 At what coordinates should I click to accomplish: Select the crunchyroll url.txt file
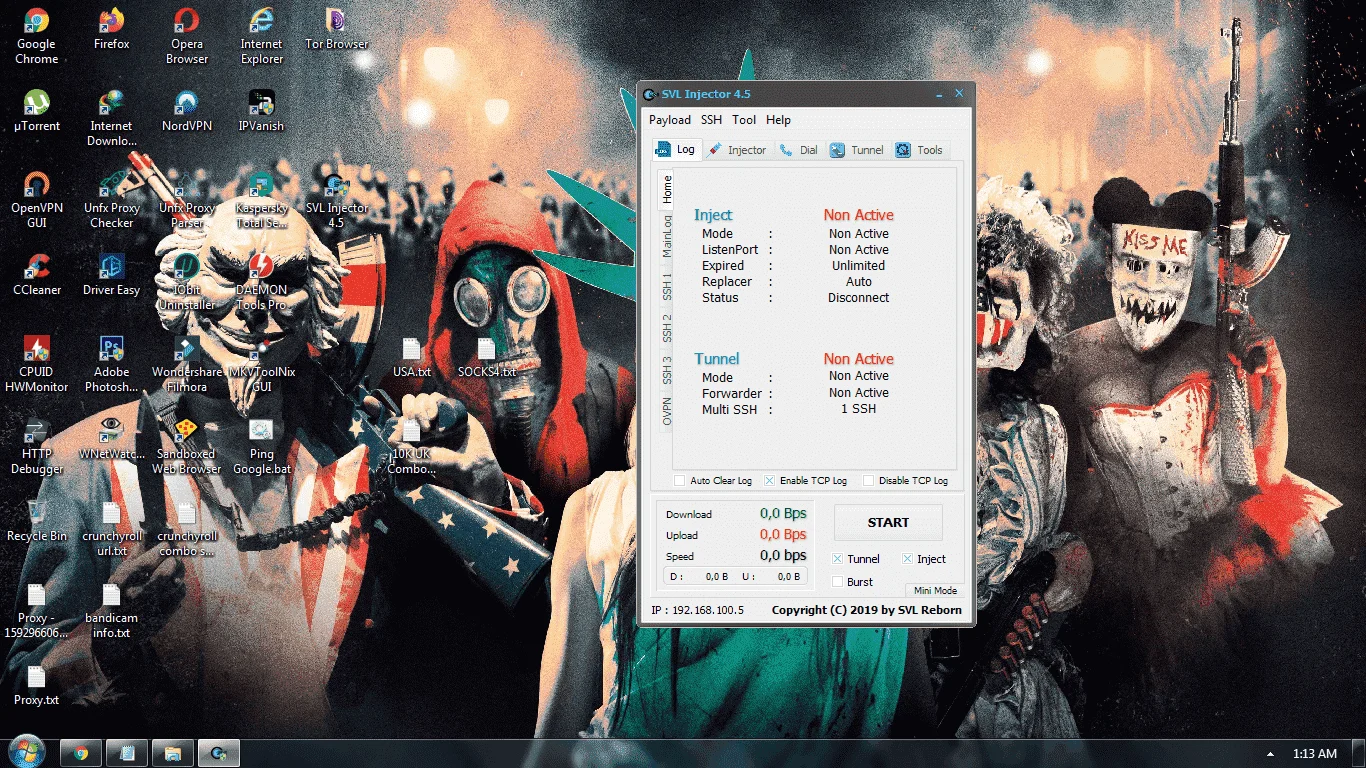pos(111,528)
